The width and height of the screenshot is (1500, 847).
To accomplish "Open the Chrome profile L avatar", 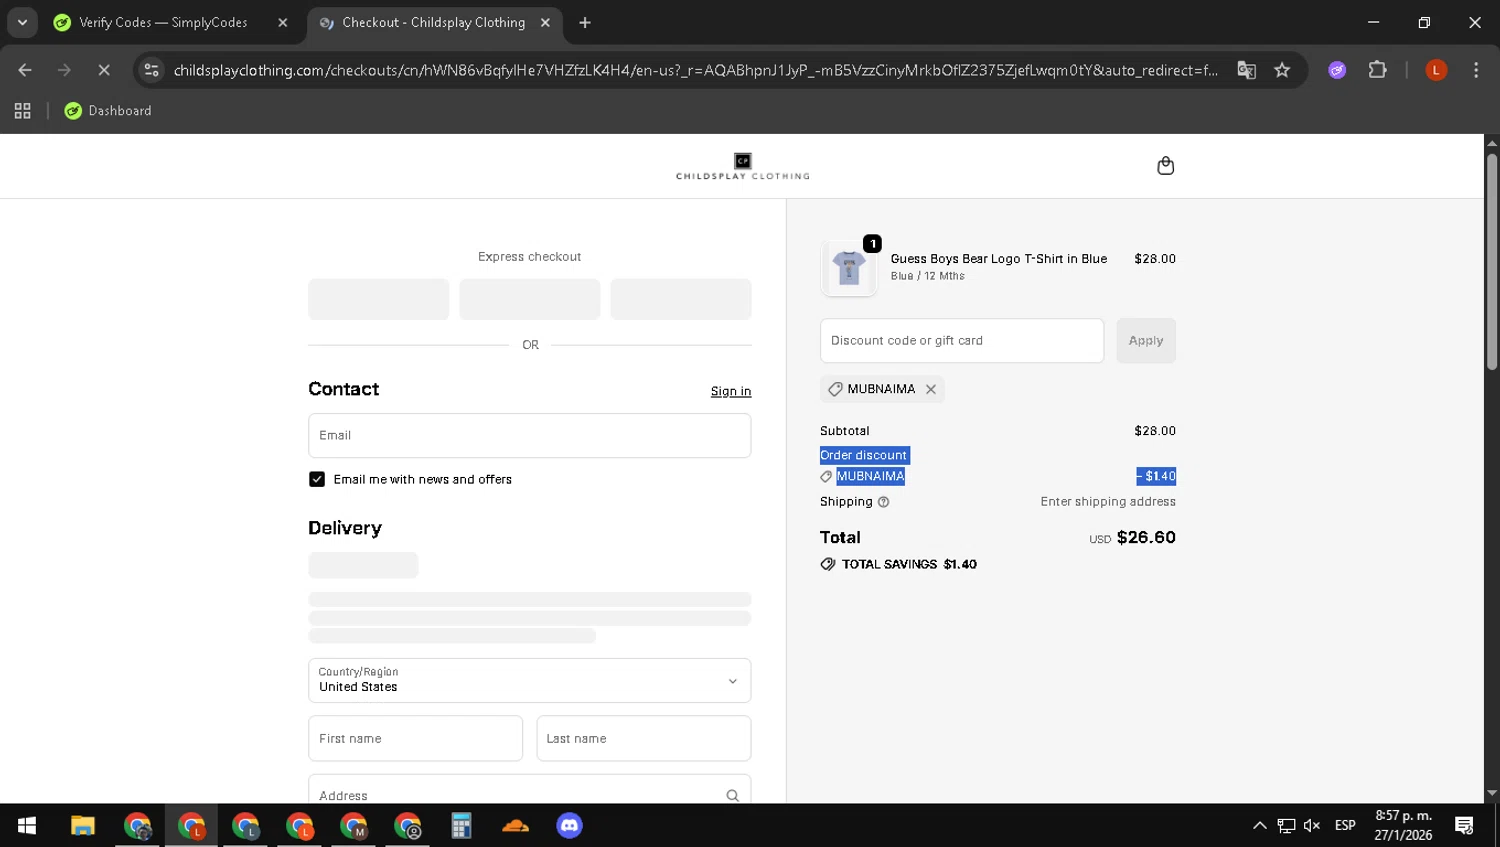I will (x=1436, y=70).
